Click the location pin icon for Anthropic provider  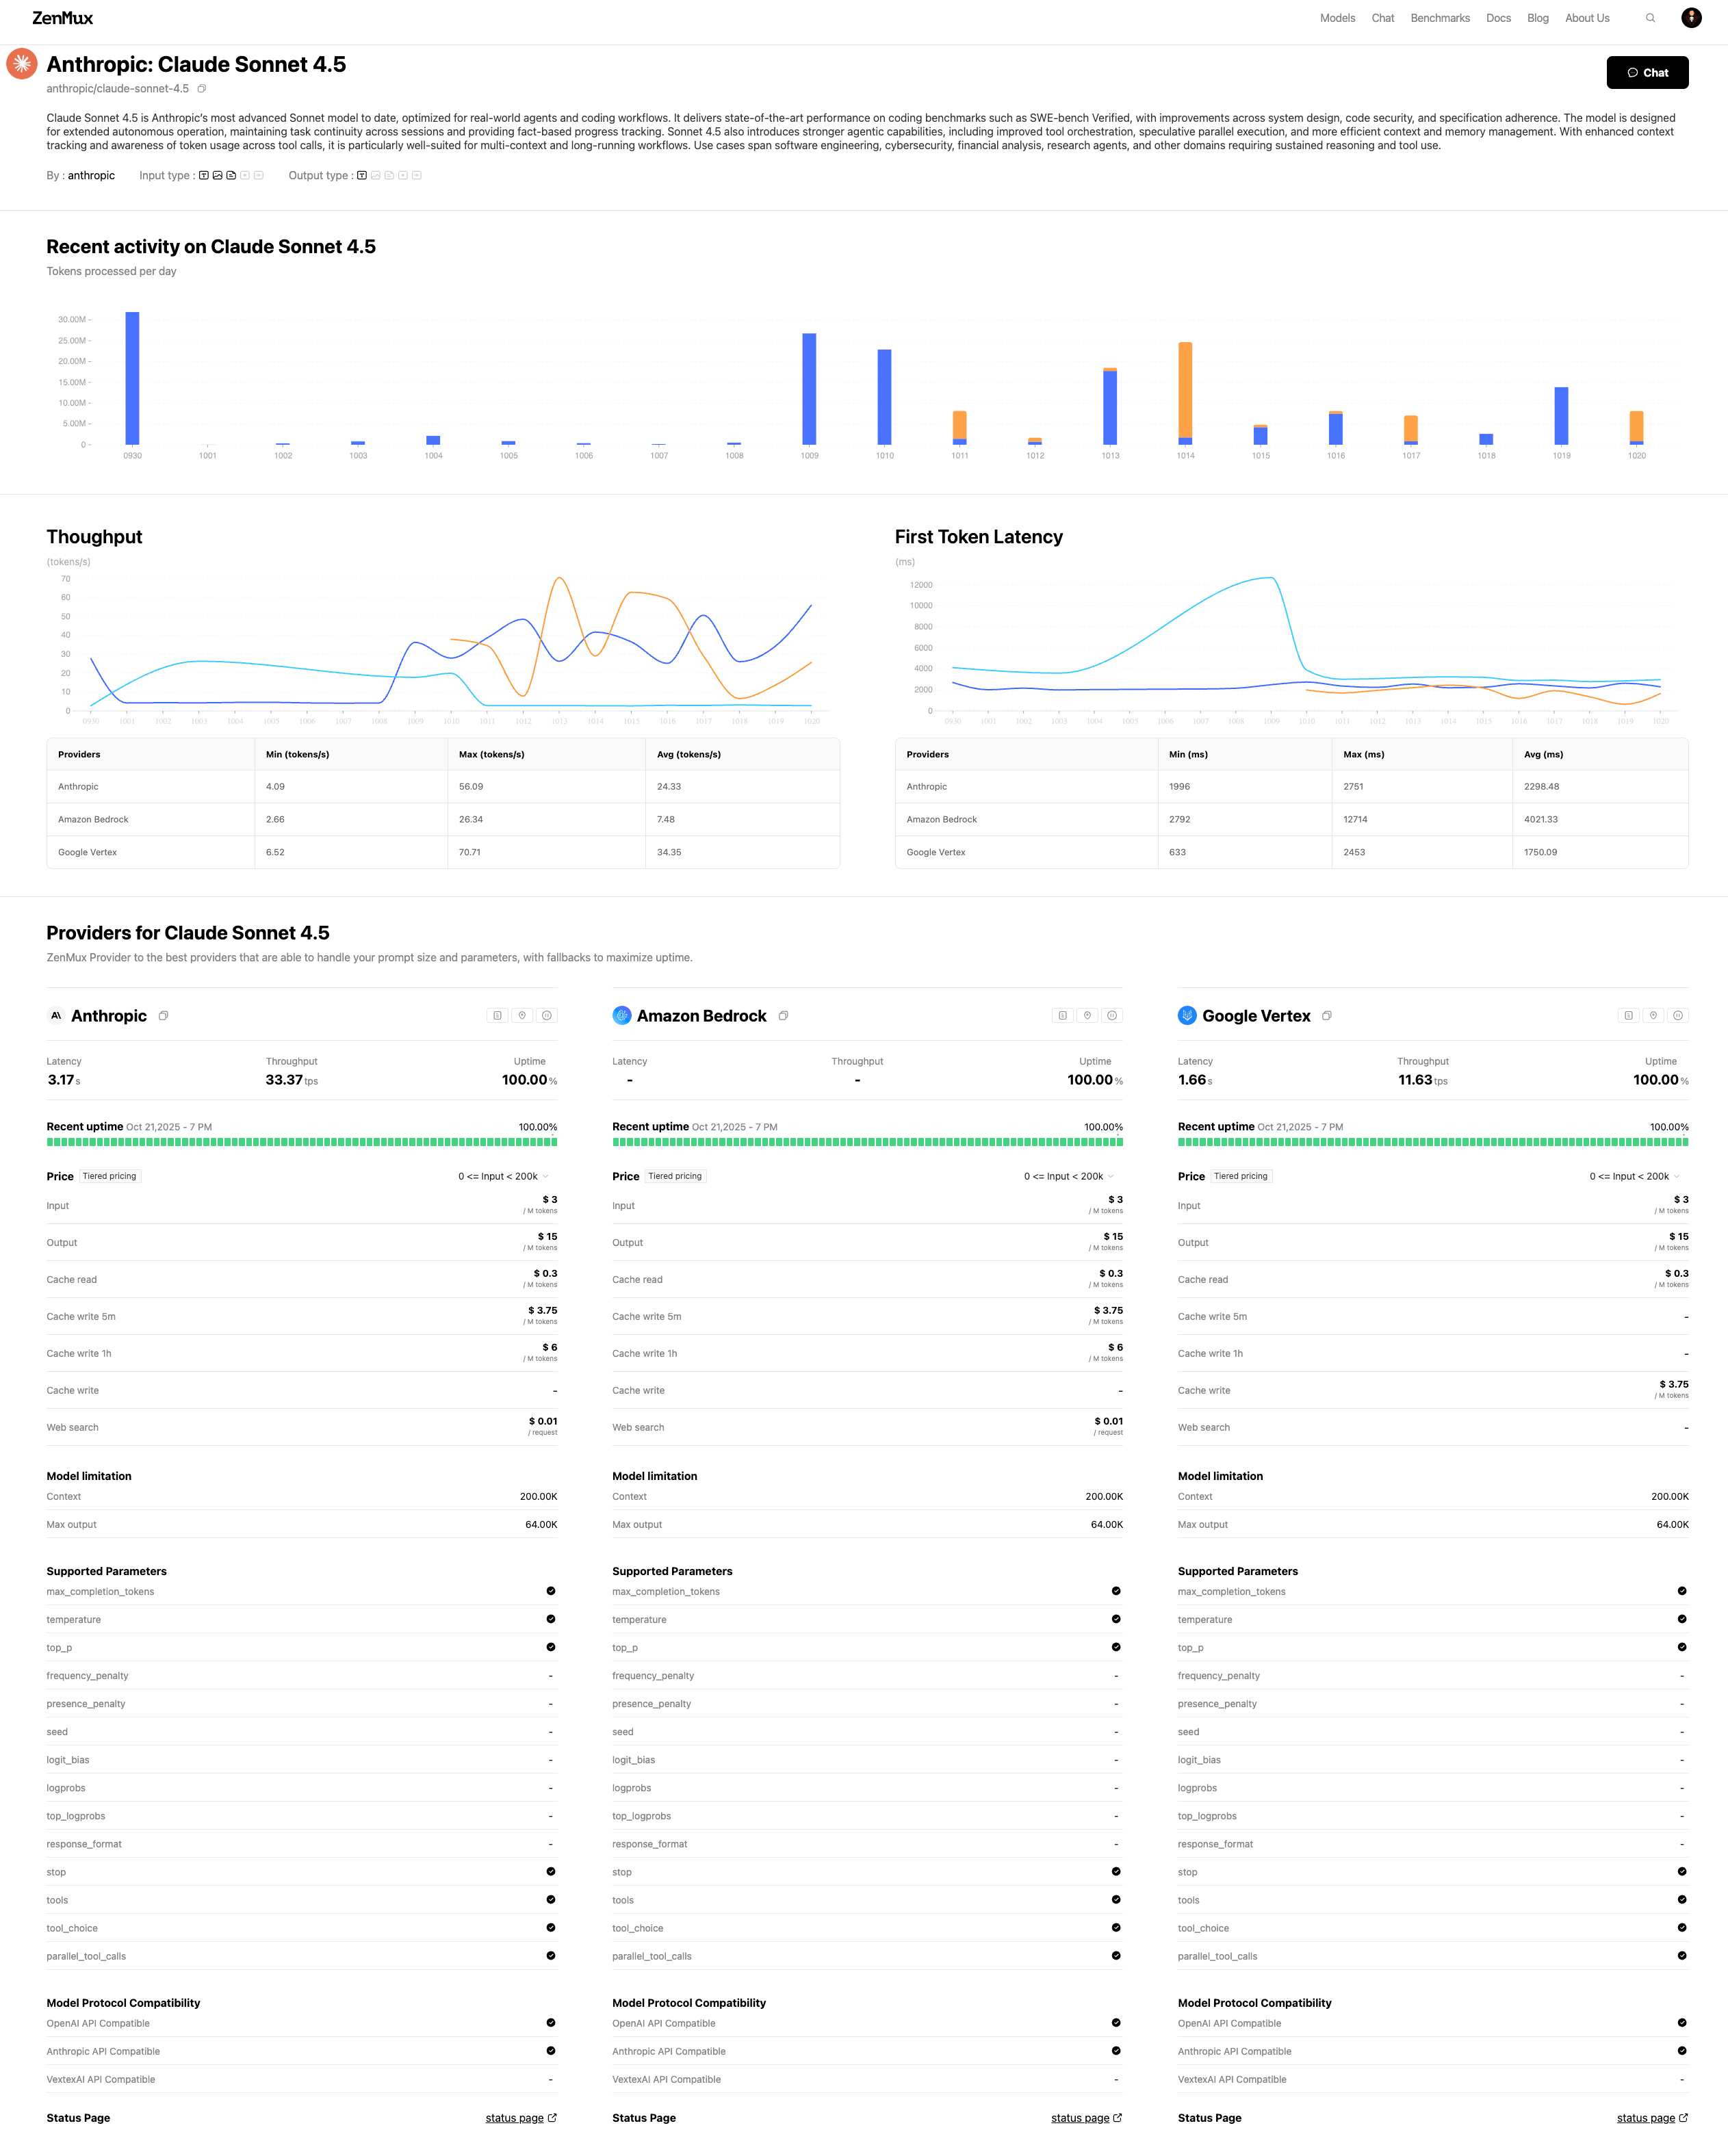click(522, 1016)
